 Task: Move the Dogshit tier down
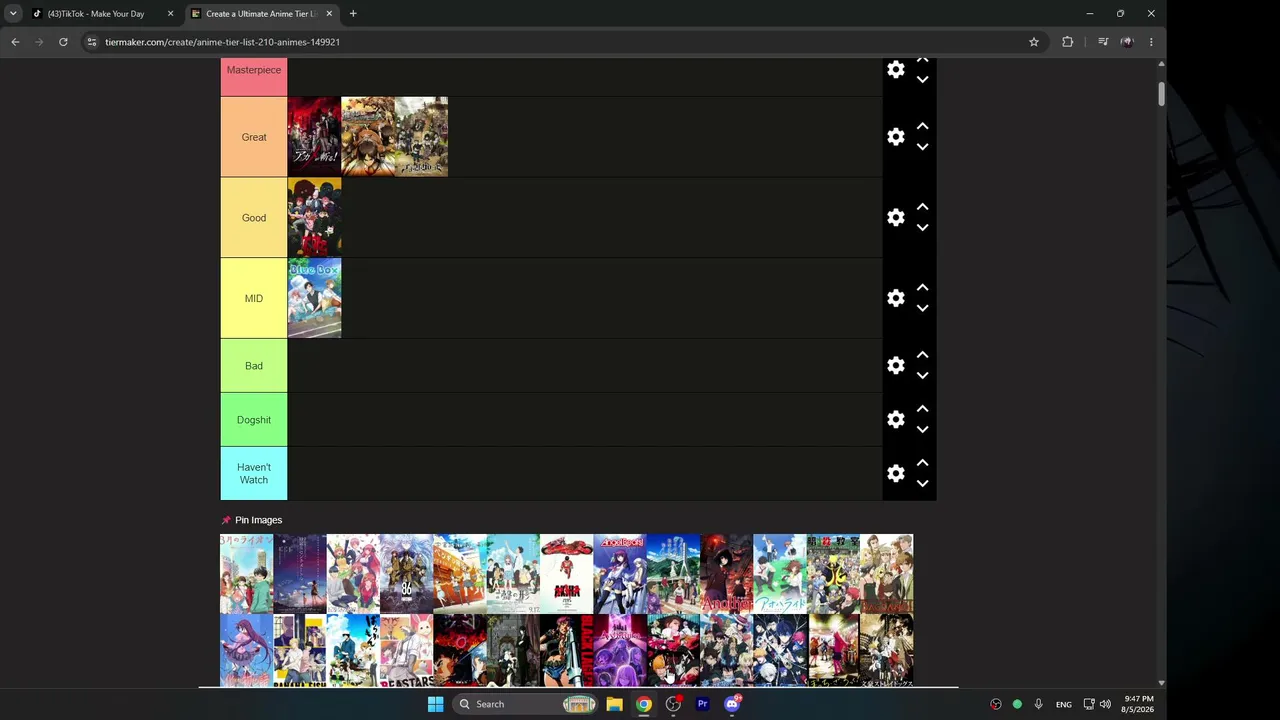click(x=923, y=430)
